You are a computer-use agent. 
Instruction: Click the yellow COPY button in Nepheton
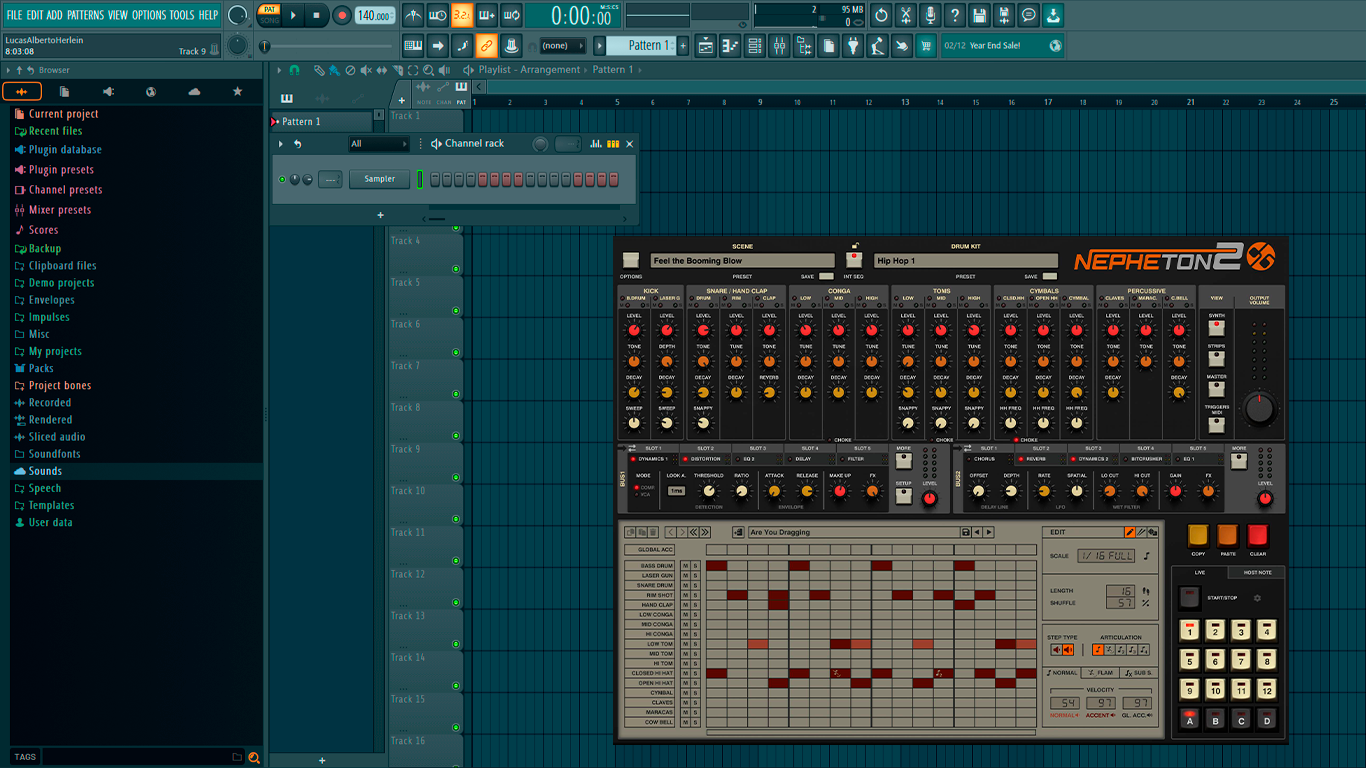pyautogui.click(x=1198, y=535)
